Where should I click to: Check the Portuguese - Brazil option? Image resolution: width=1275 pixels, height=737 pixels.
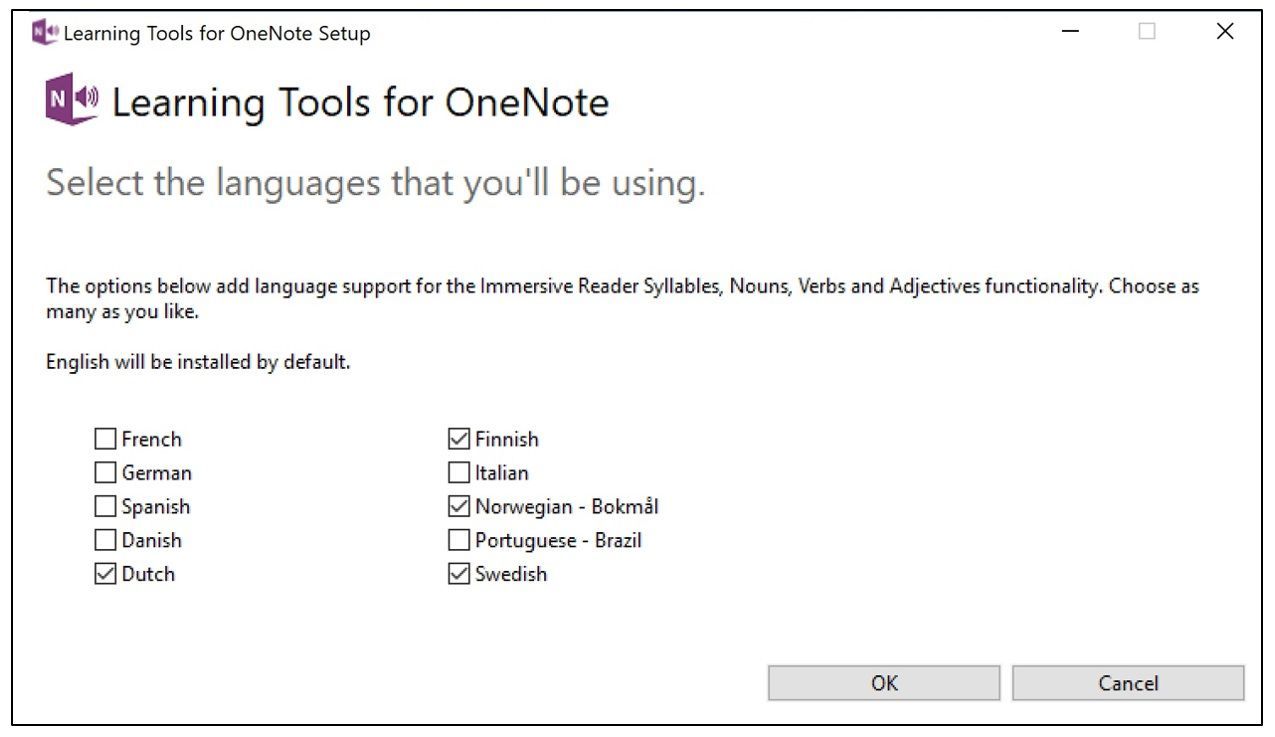point(460,540)
